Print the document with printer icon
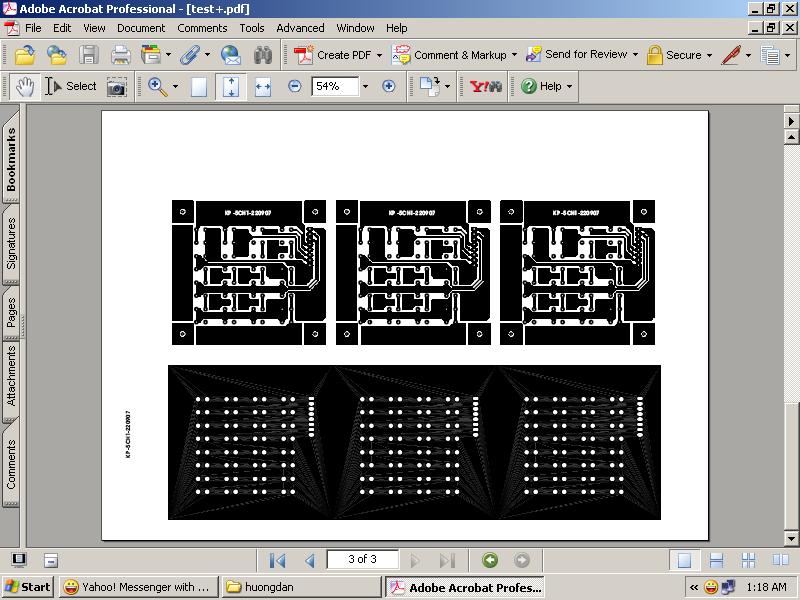This screenshot has height=600, width=800. [x=120, y=55]
